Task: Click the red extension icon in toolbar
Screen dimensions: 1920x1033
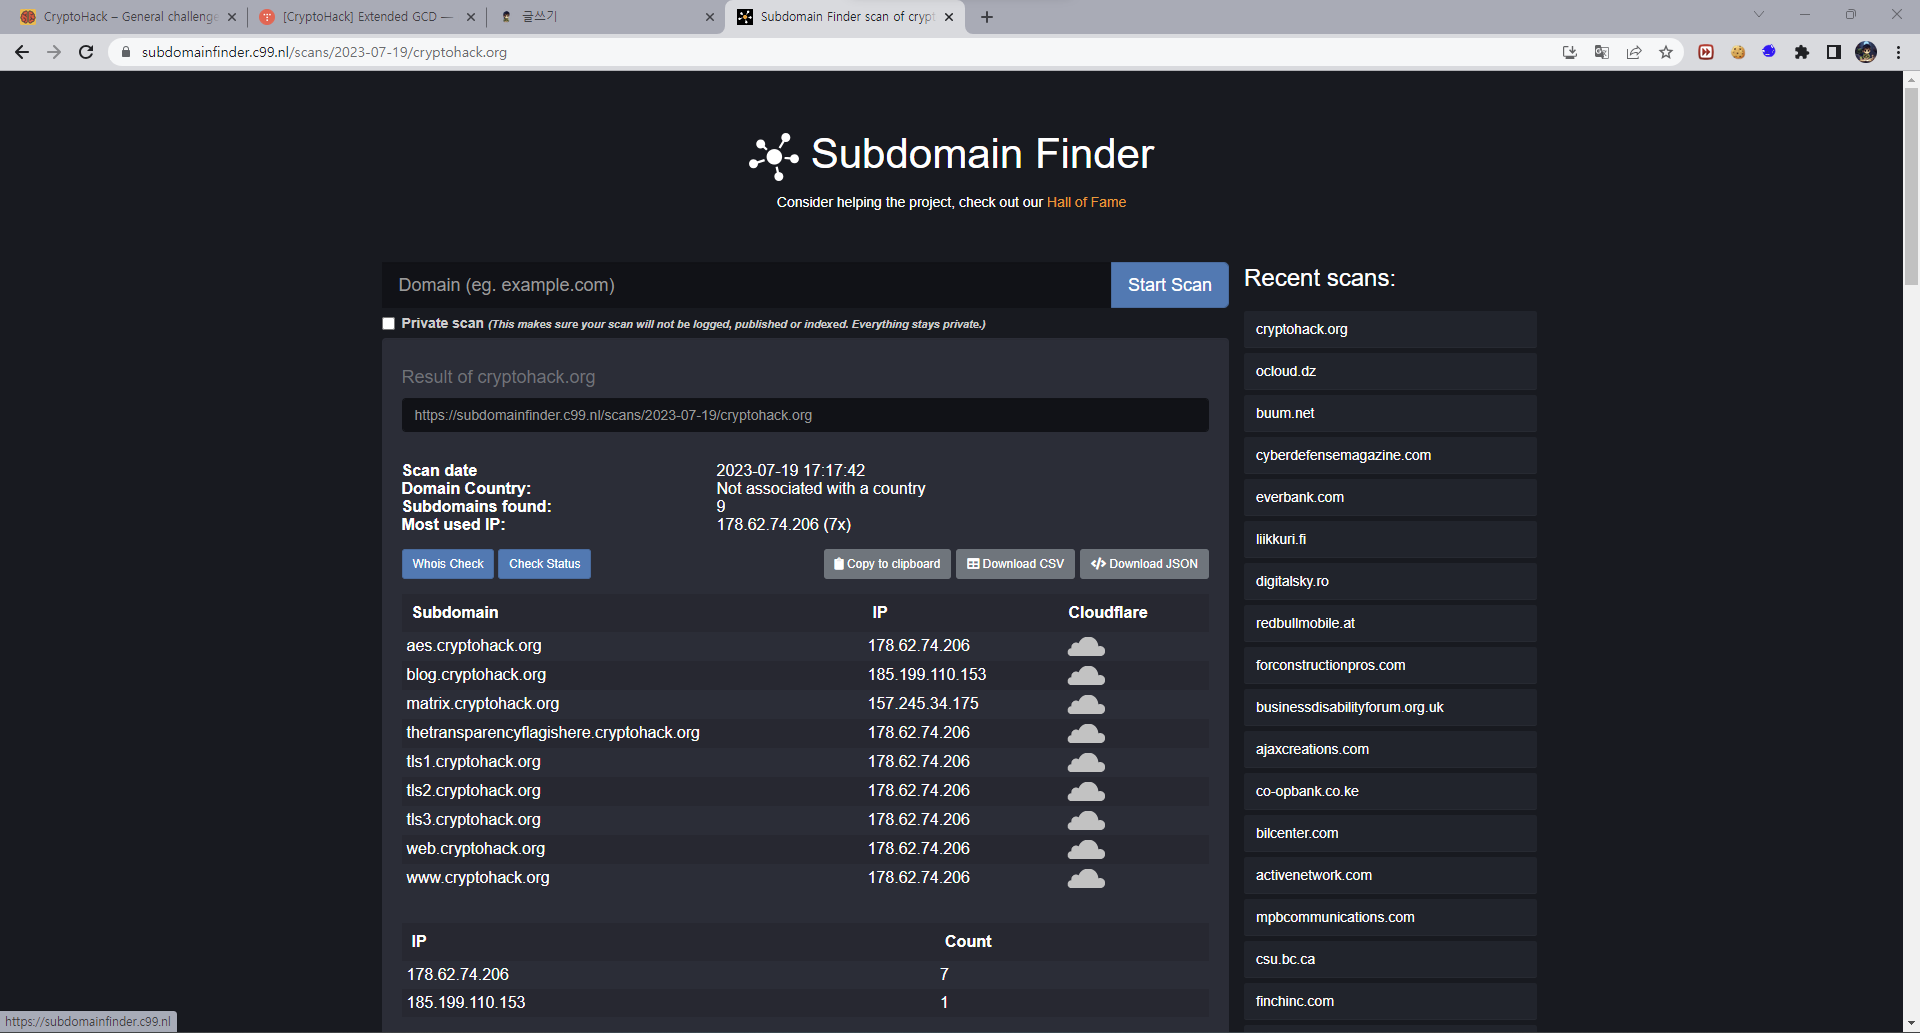Action: pyautogui.click(x=1706, y=52)
